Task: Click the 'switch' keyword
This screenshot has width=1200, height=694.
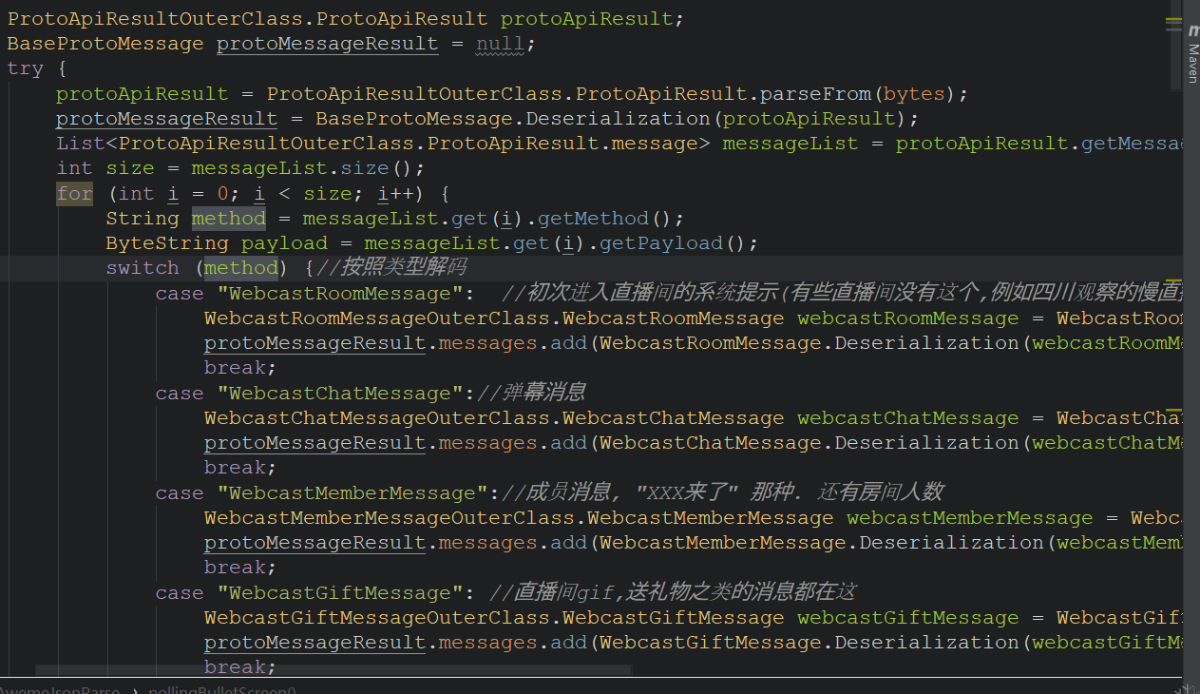Action: pyautogui.click(x=143, y=268)
